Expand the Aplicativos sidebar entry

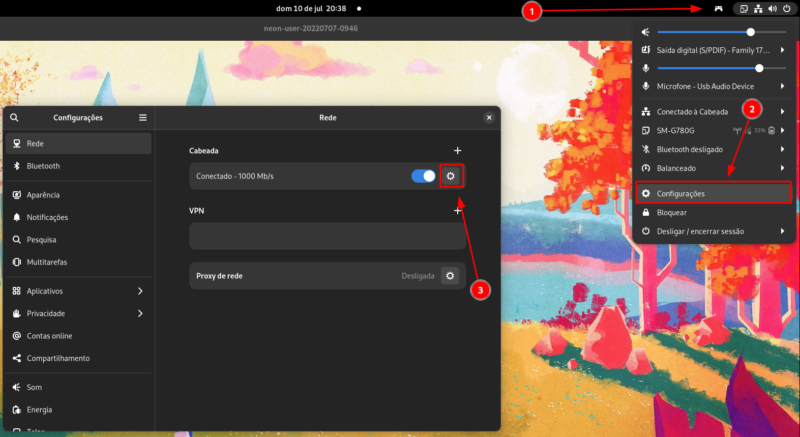[x=140, y=291]
